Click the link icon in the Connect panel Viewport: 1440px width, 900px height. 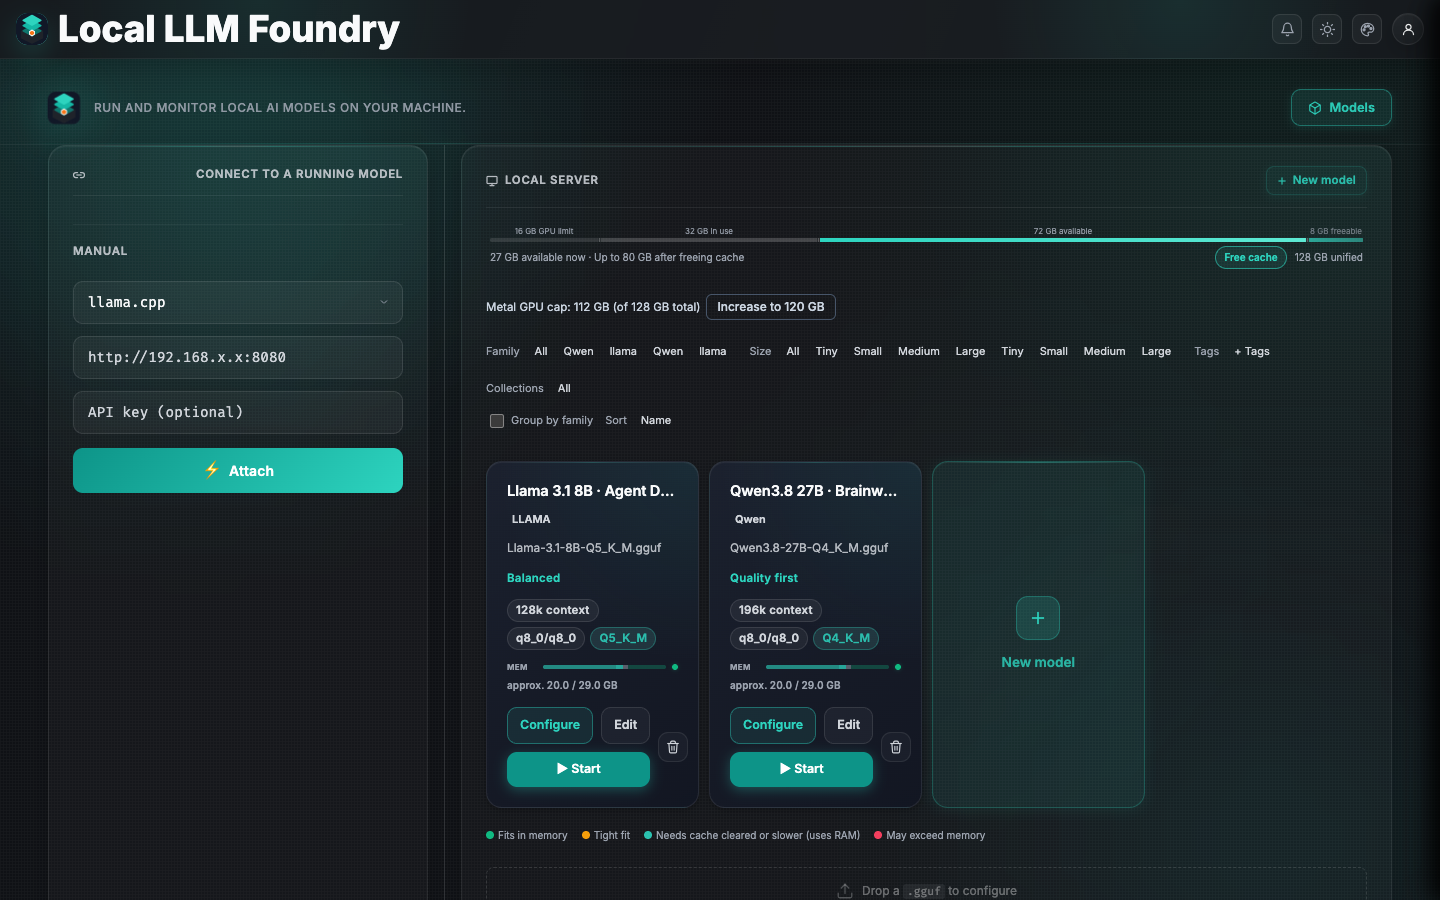(79, 175)
